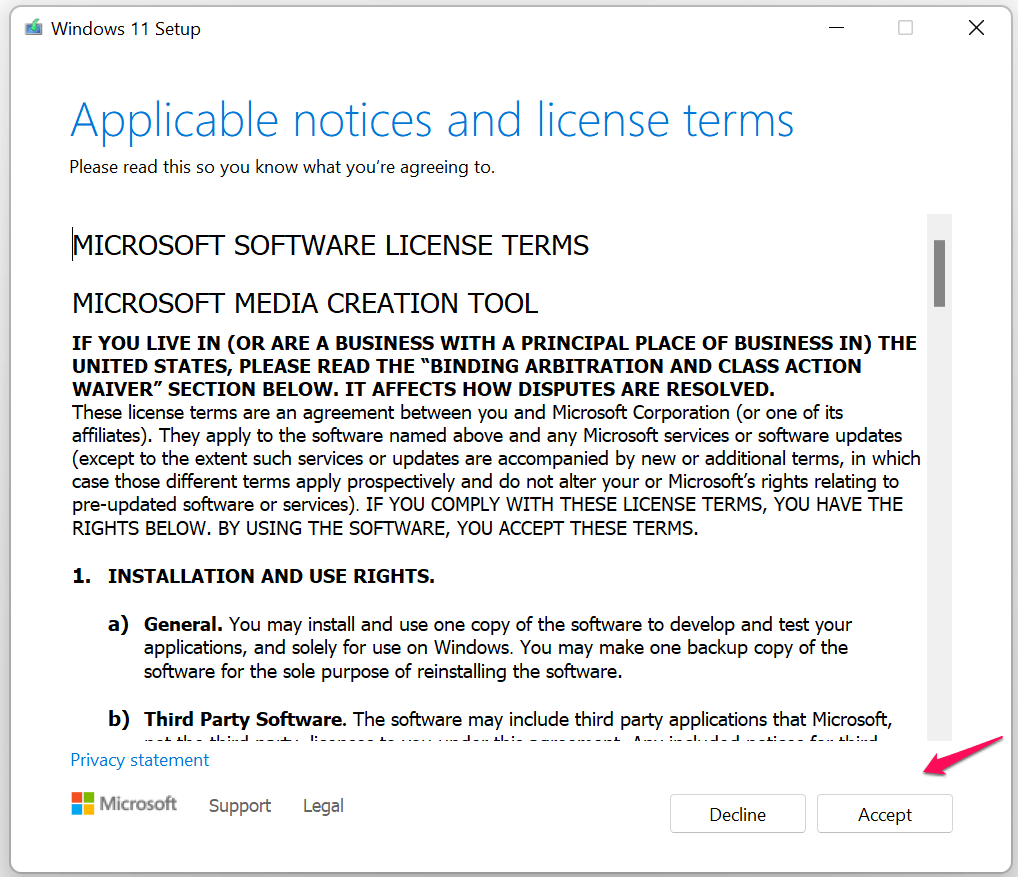Open the Privacy statement link
The image size is (1018, 877).
point(139,760)
